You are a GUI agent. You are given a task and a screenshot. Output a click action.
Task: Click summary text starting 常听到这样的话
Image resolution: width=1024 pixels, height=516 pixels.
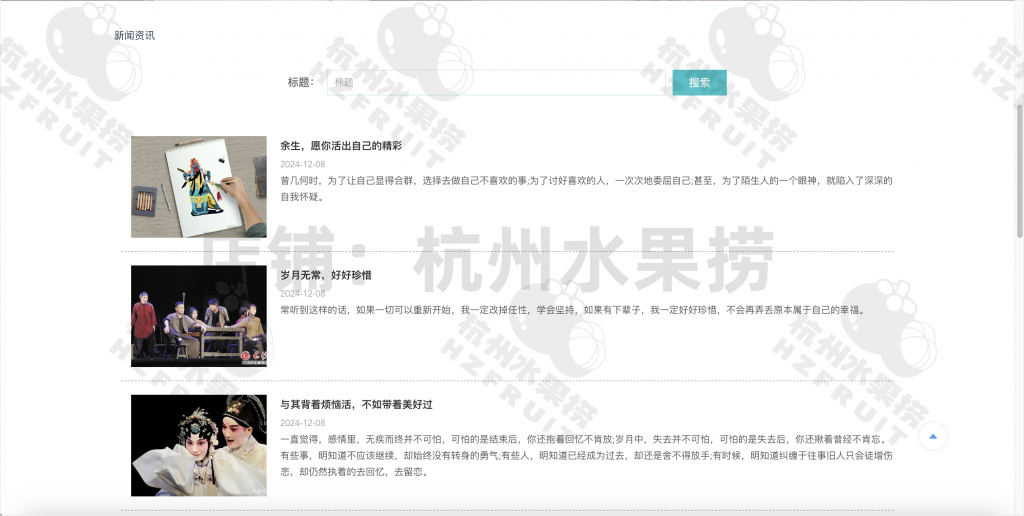click(x=574, y=310)
